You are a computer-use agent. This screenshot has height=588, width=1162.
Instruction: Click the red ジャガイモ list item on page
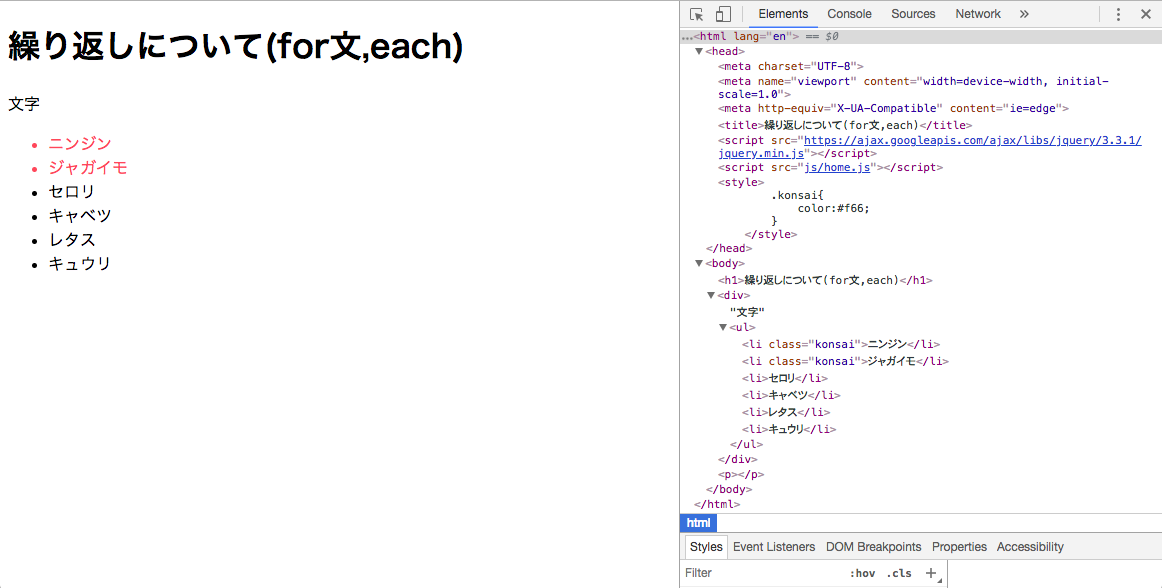click(88, 168)
